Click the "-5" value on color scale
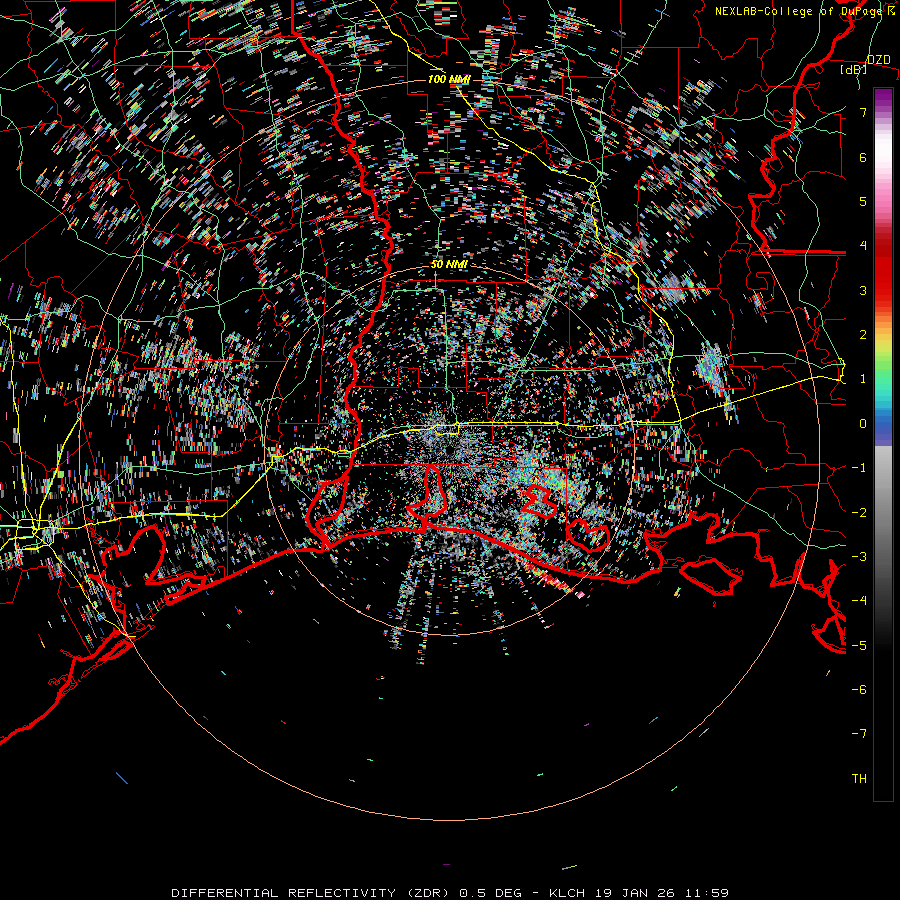The image size is (900, 900). click(859, 646)
